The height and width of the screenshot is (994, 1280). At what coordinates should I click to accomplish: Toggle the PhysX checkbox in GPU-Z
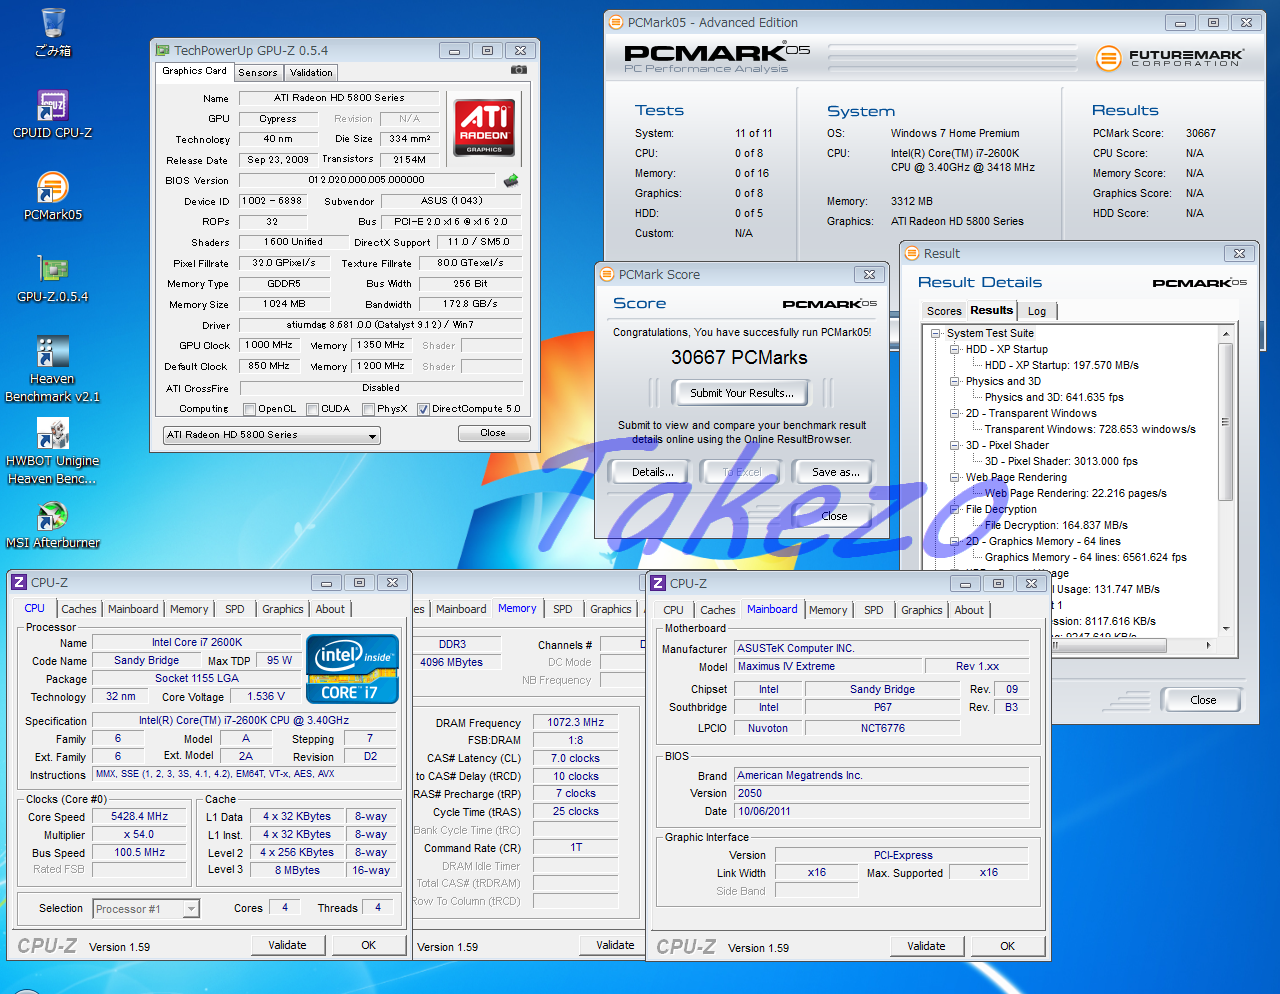click(369, 409)
